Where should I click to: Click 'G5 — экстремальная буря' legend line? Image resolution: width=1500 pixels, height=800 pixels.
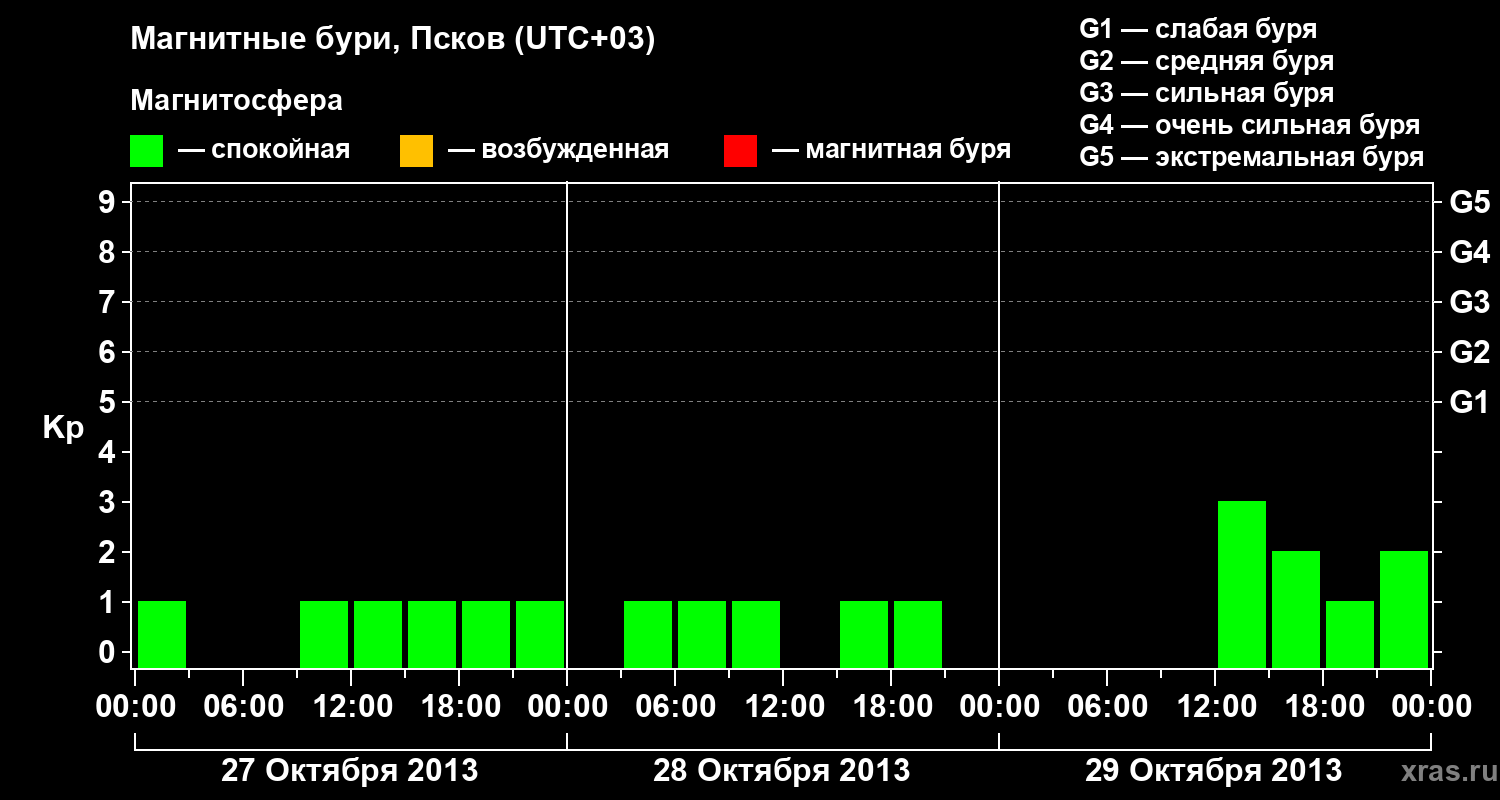(1252, 157)
